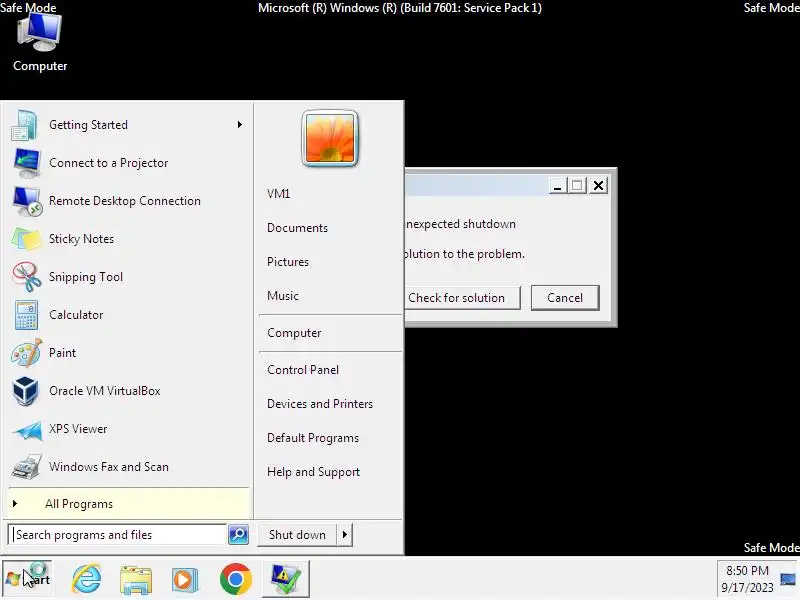800x600 pixels.
Task: Expand the All Programs list
Action: tap(129, 504)
